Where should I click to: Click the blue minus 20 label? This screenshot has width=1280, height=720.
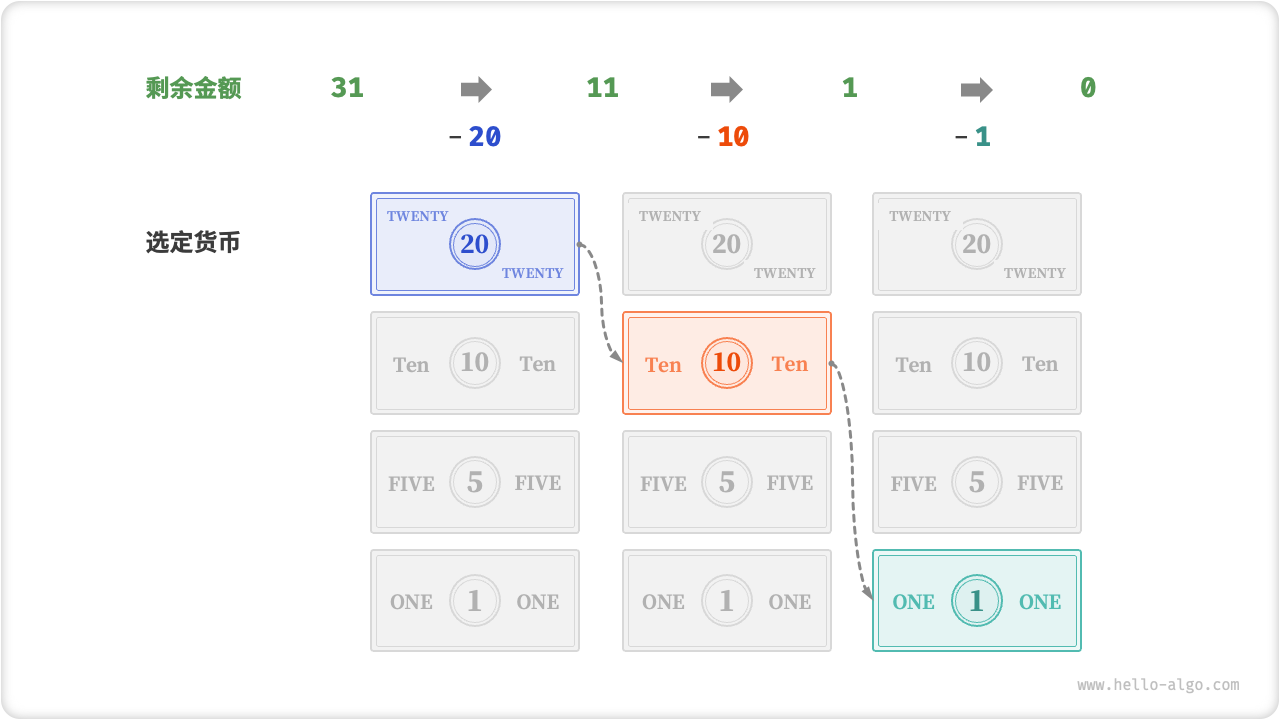click(x=475, y=137)
